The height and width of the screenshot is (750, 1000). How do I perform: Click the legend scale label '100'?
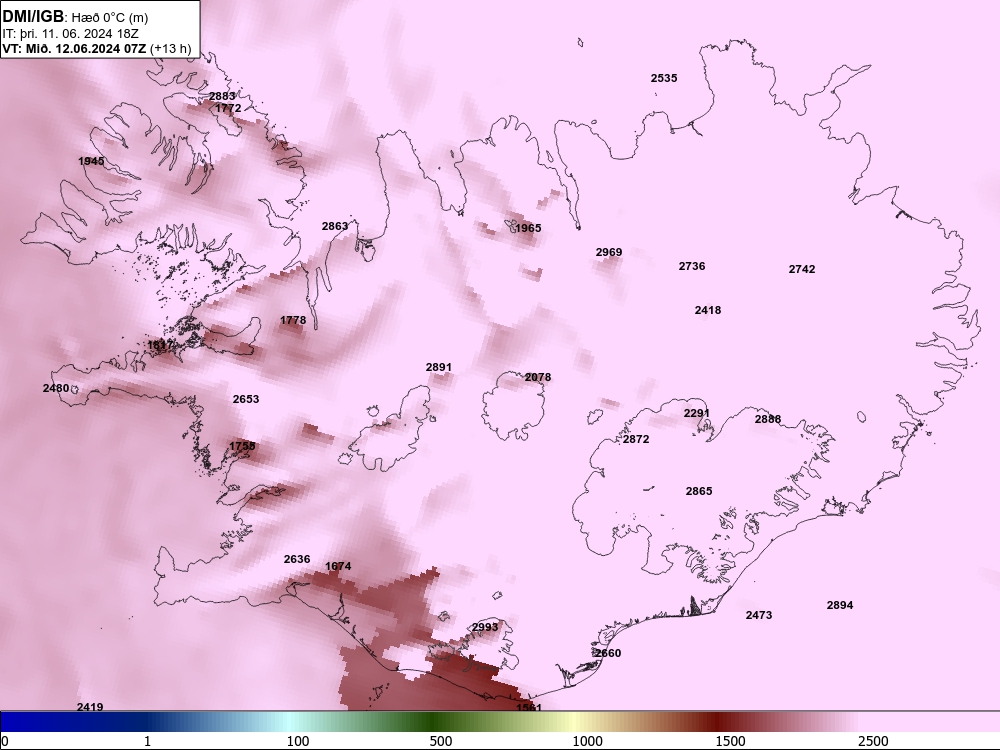297,742
